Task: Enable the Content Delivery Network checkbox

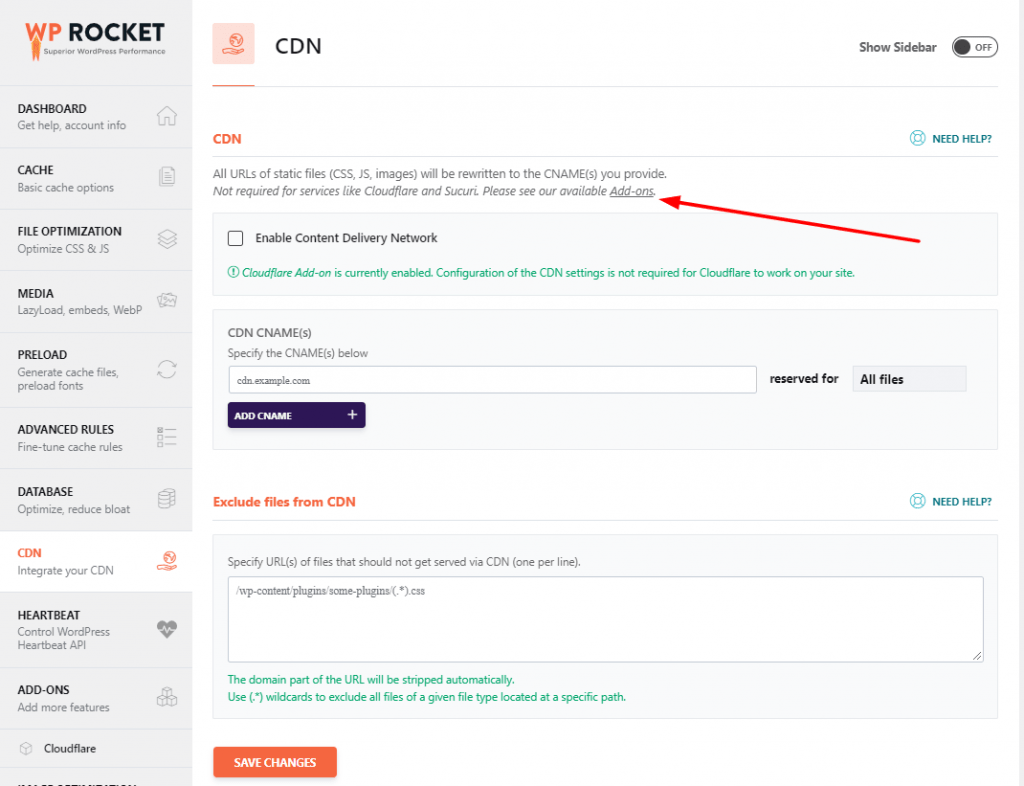Action: (x=235, y=239)
